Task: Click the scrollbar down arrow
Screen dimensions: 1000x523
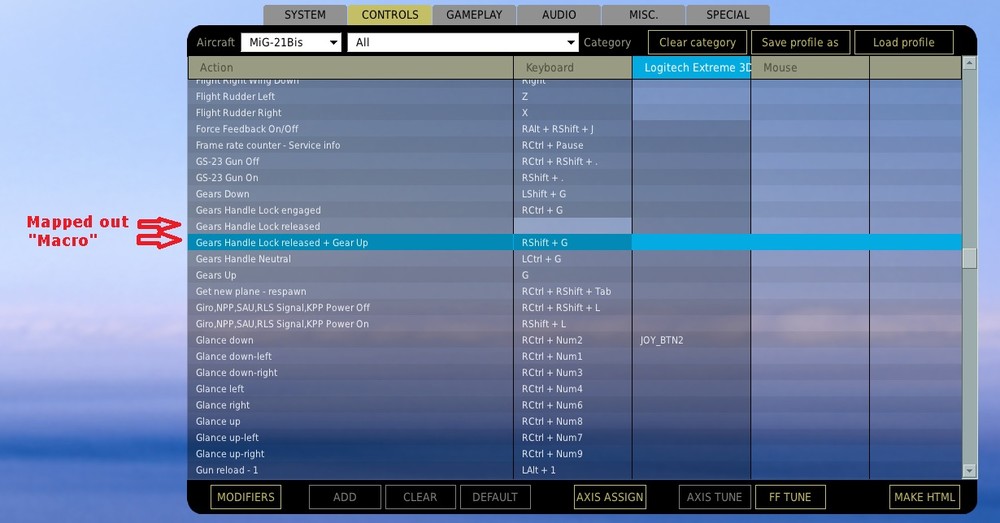Action: (x=969, y=471)
